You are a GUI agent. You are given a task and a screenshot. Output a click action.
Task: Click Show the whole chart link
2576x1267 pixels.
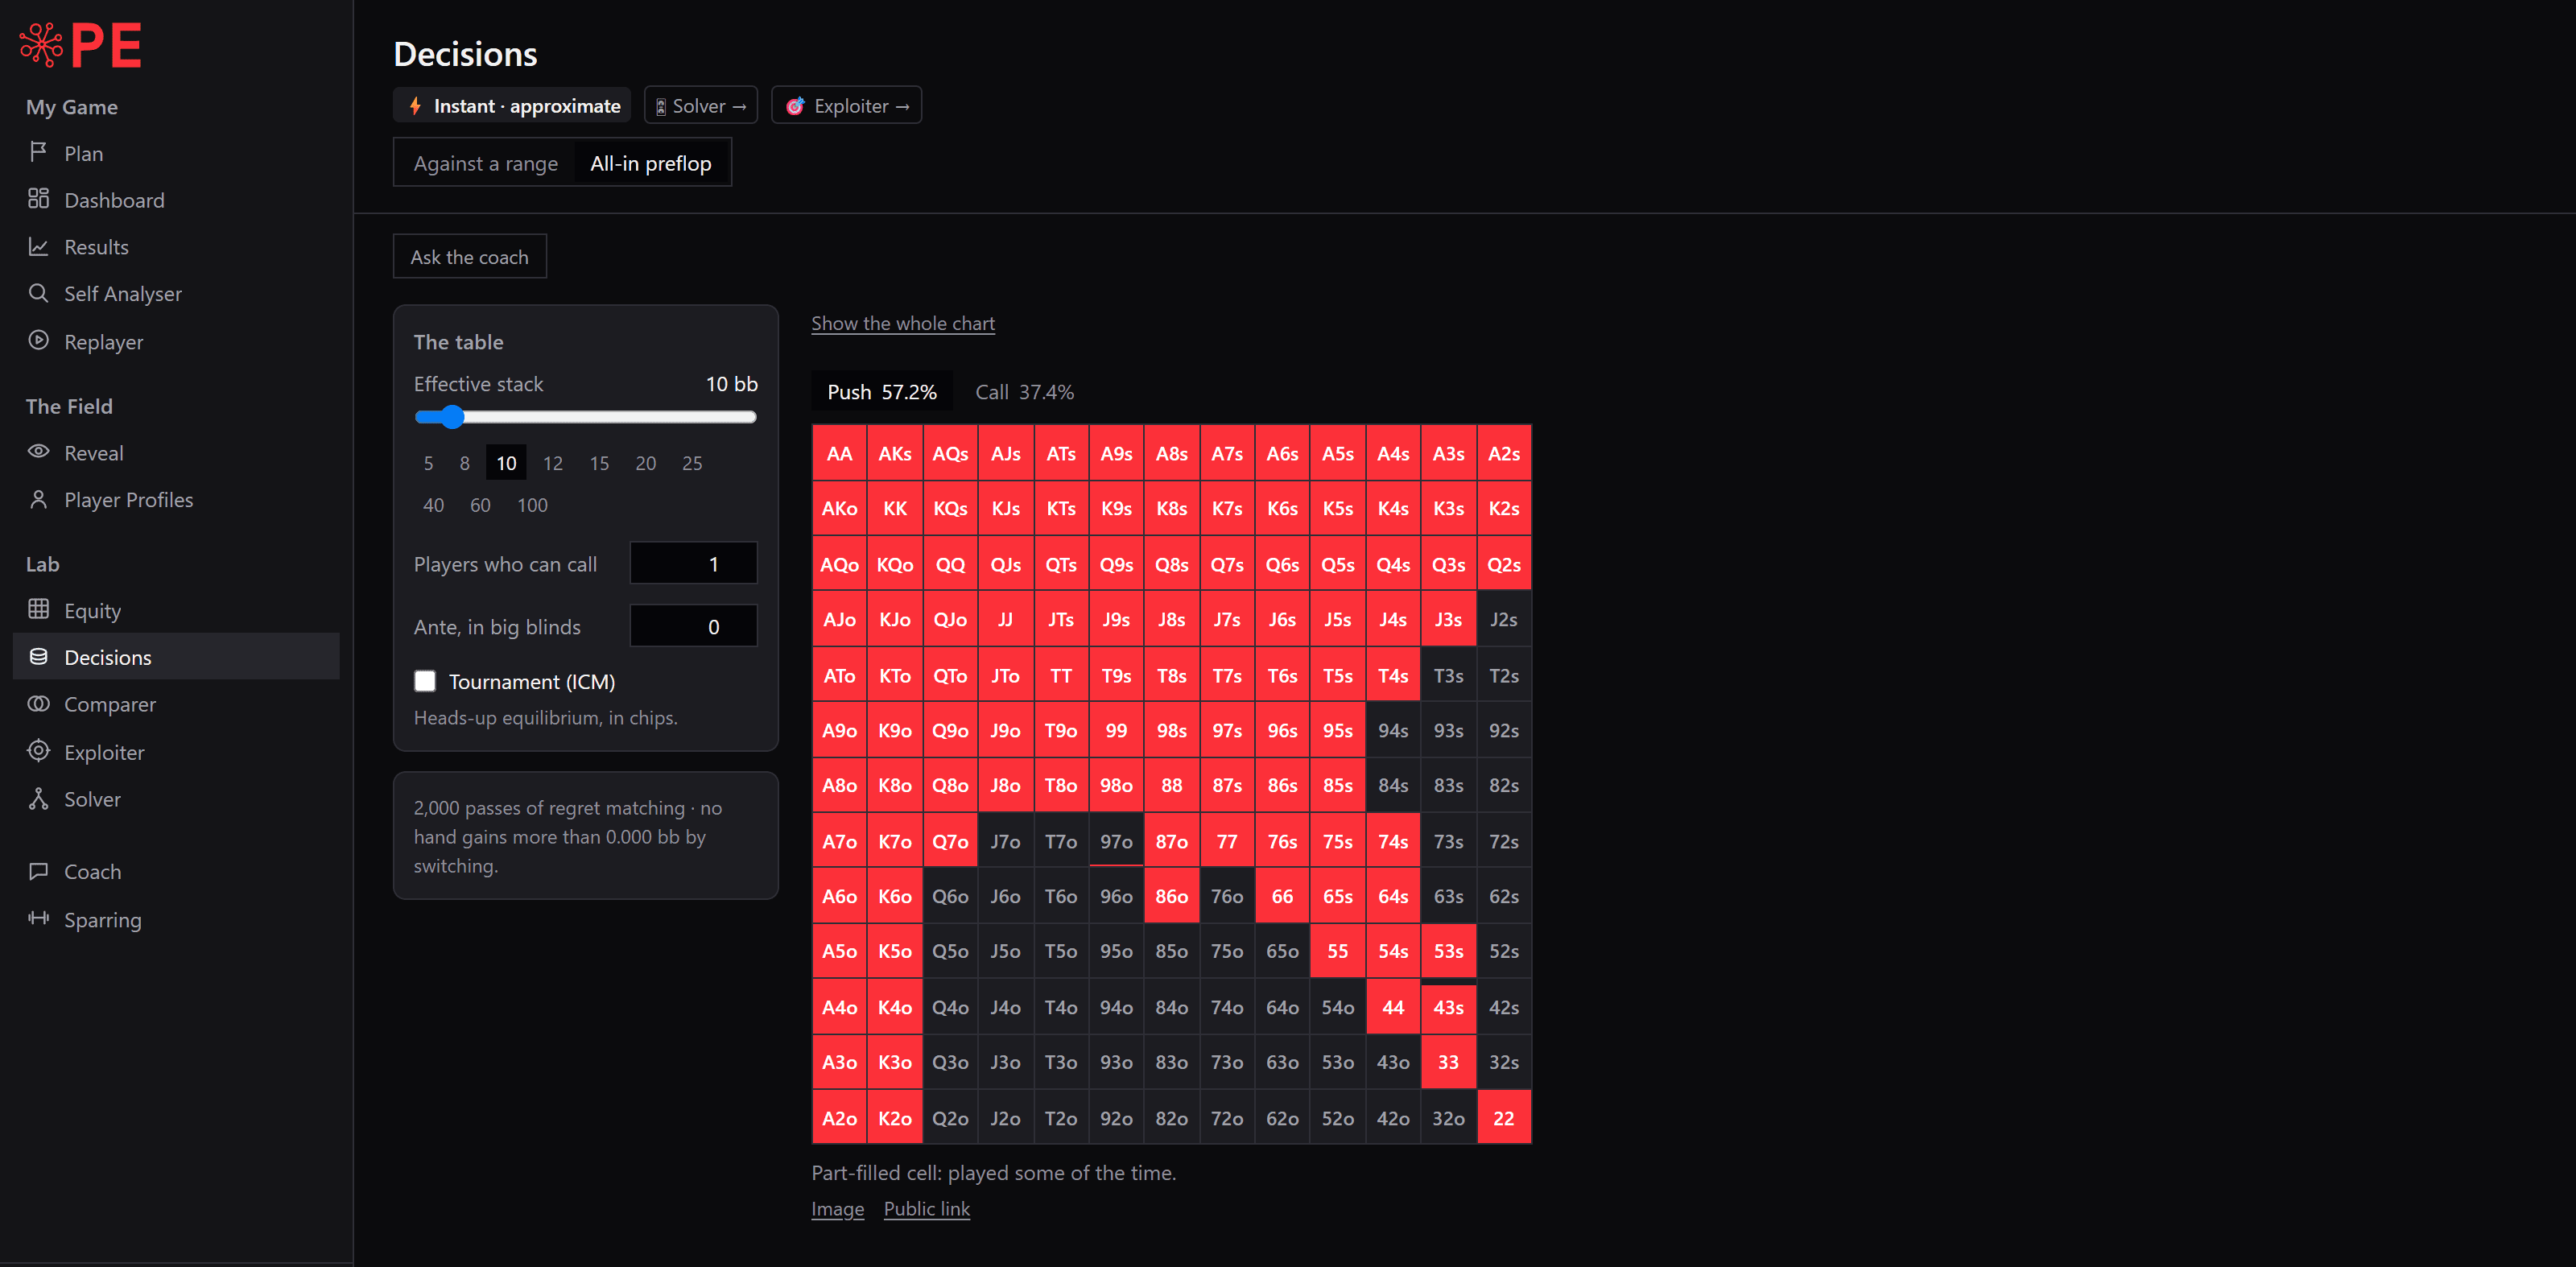(x=902, y=323)
